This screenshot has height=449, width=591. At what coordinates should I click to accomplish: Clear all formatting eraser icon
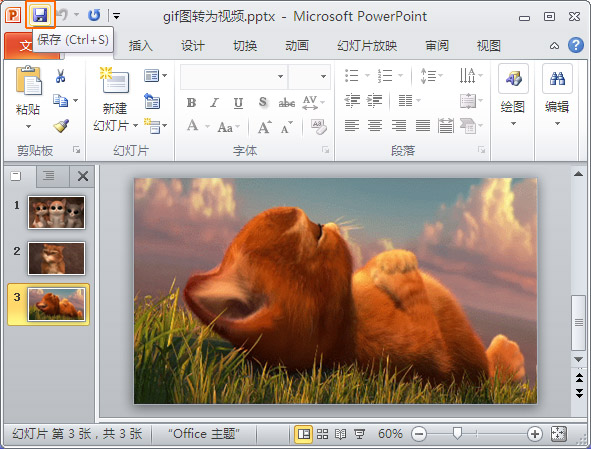[x=319, y=126]
